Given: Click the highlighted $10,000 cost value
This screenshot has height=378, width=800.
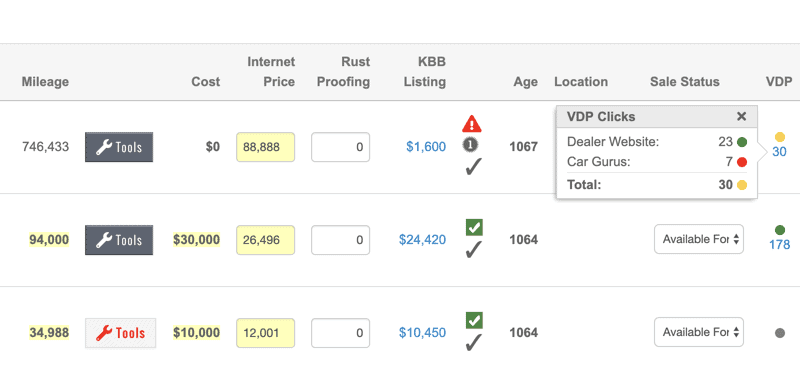Looking at the screenshot, I should point(196,333).
